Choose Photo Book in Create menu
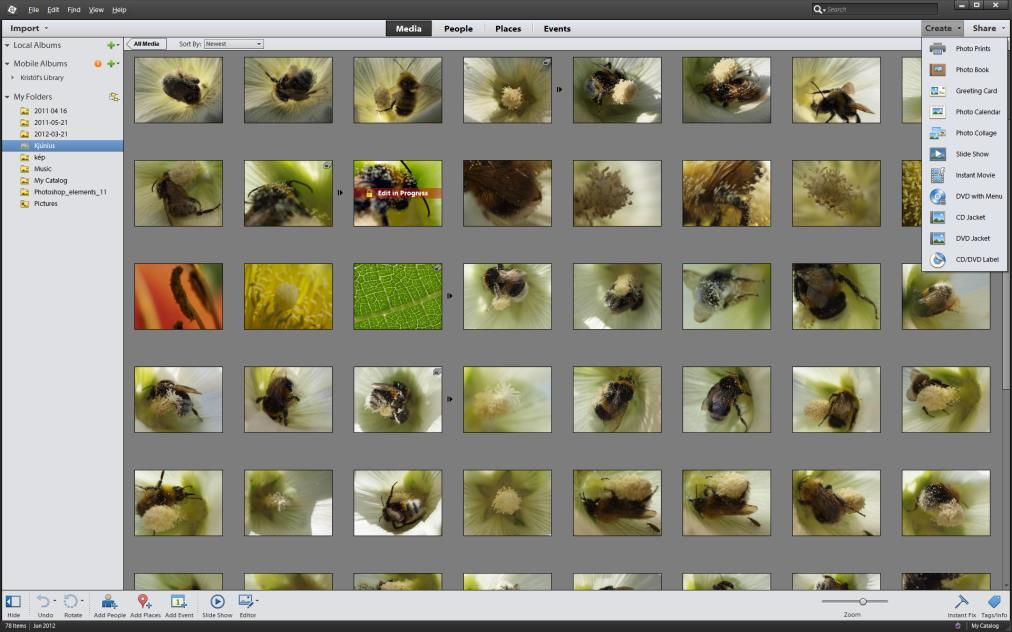 [x=964, y=70]
